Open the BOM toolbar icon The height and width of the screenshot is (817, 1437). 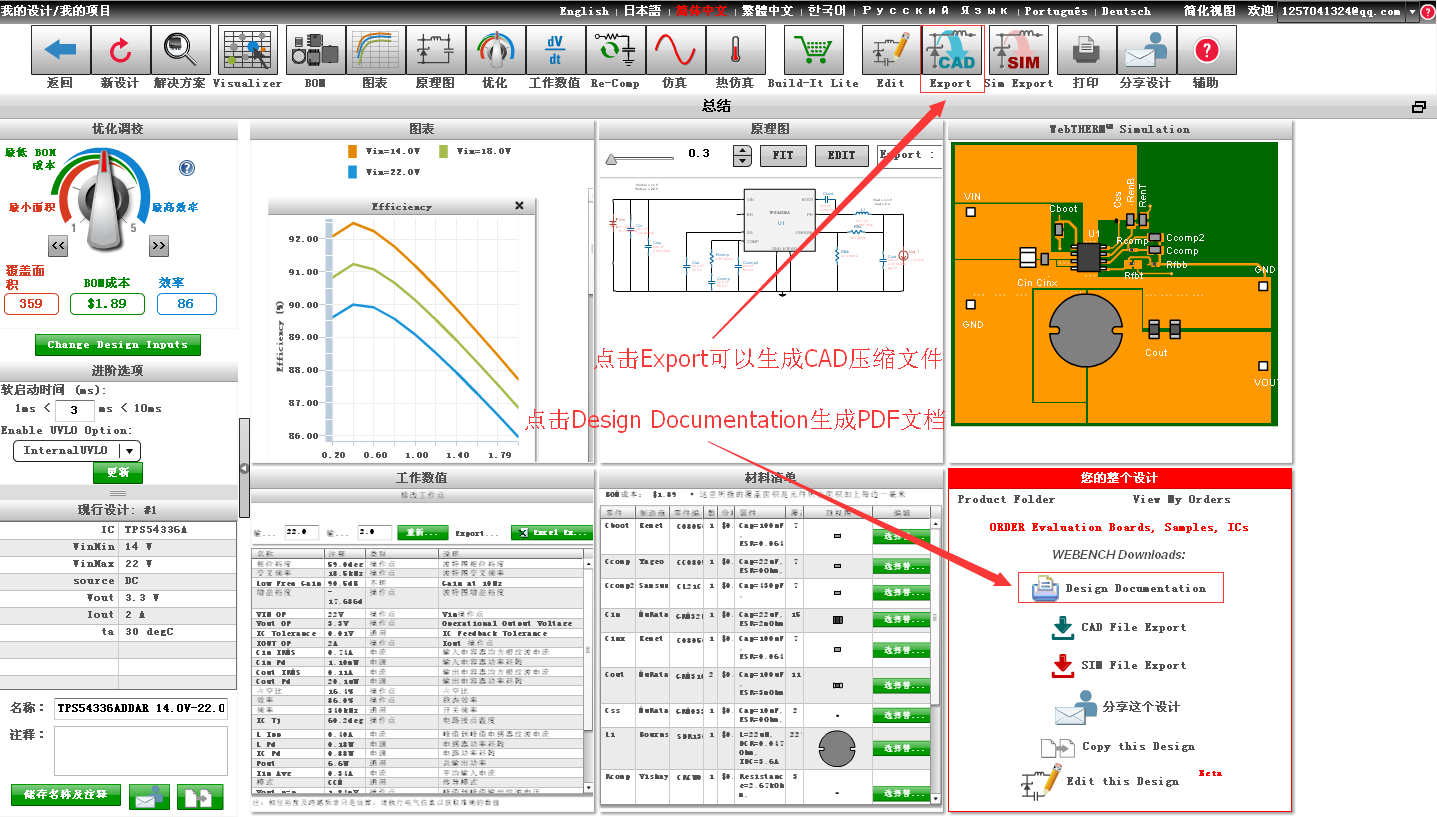point(316,50)
